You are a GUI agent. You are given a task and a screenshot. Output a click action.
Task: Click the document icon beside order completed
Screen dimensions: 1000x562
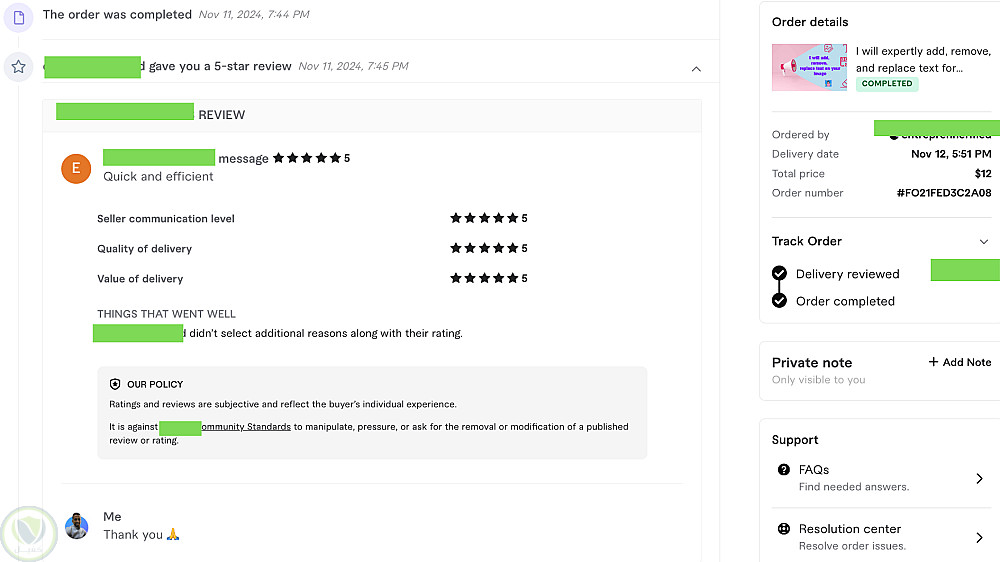[x=18, y=15]
